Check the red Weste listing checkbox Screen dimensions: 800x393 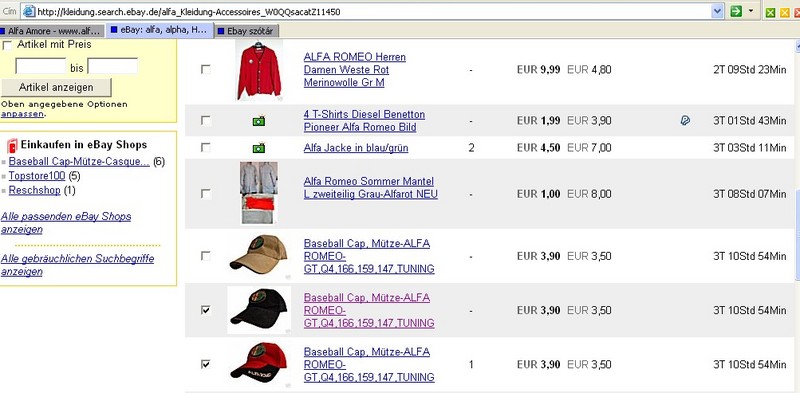206,69
